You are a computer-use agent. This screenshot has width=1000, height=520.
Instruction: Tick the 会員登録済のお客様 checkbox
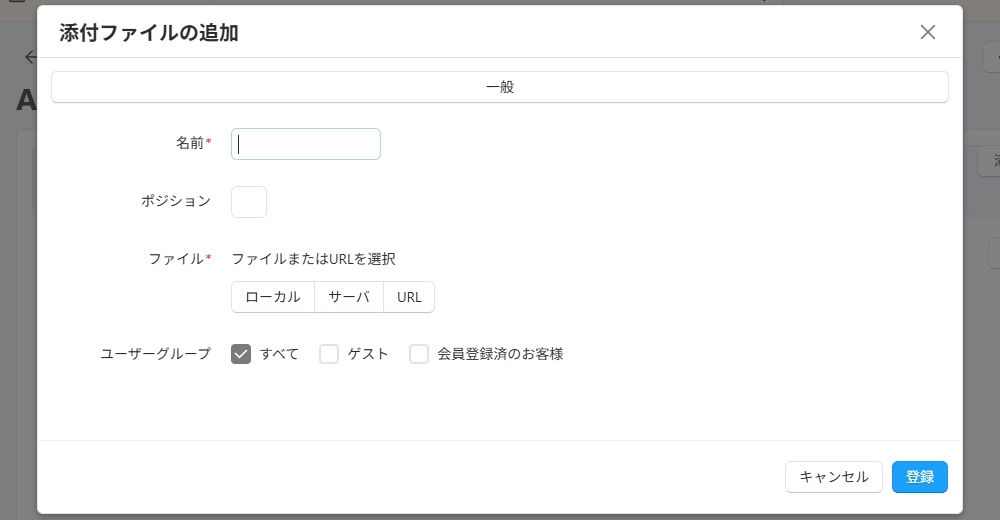419,354
